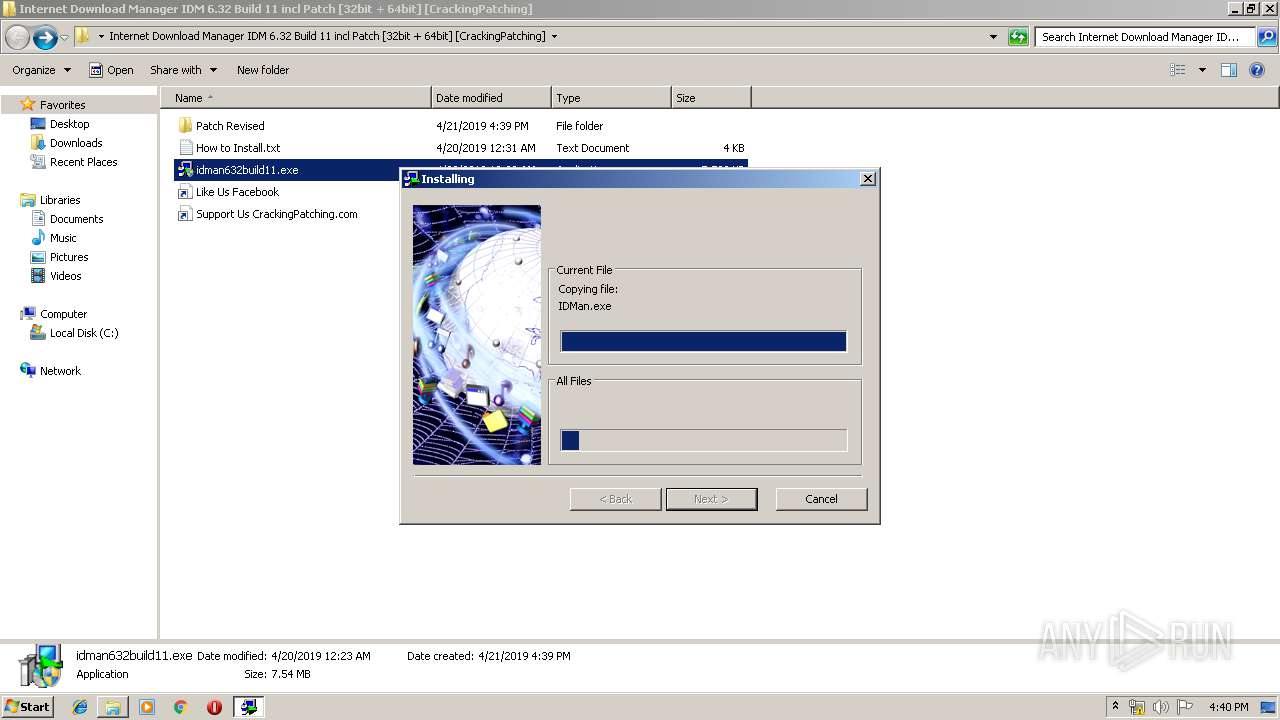This screenshot has width=1280, height=720.
Task: Show hidden system tray icons
Action: pyautogui.click(x=1115, y=707)
